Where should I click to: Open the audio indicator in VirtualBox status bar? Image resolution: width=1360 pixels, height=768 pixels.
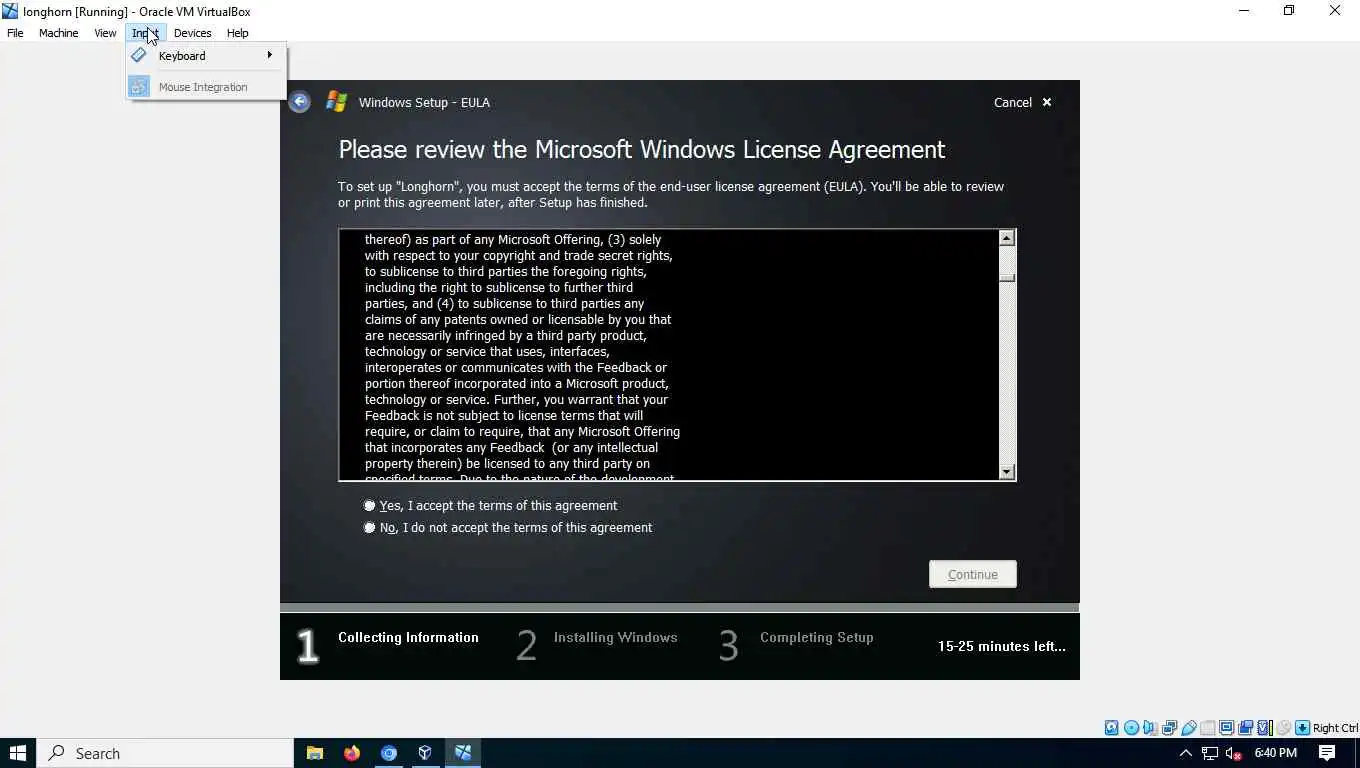coord(1150,728)
